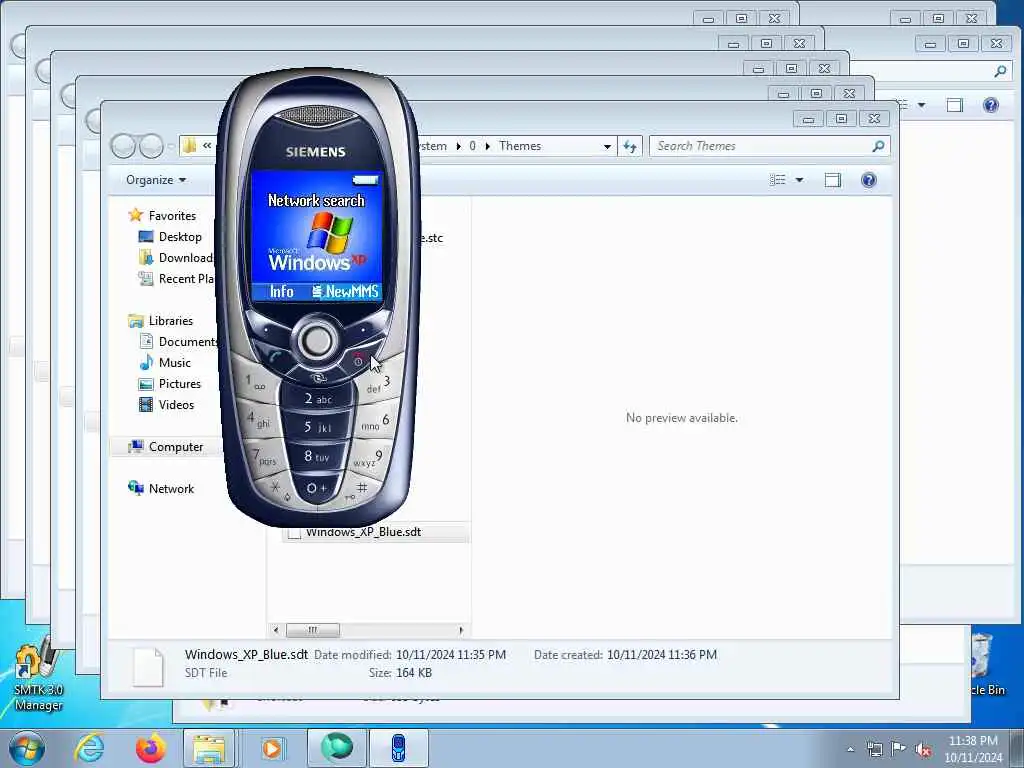Screen dimensions: 1024x768
Task: Click the red end/power key on phone
Action: (359, 359)
